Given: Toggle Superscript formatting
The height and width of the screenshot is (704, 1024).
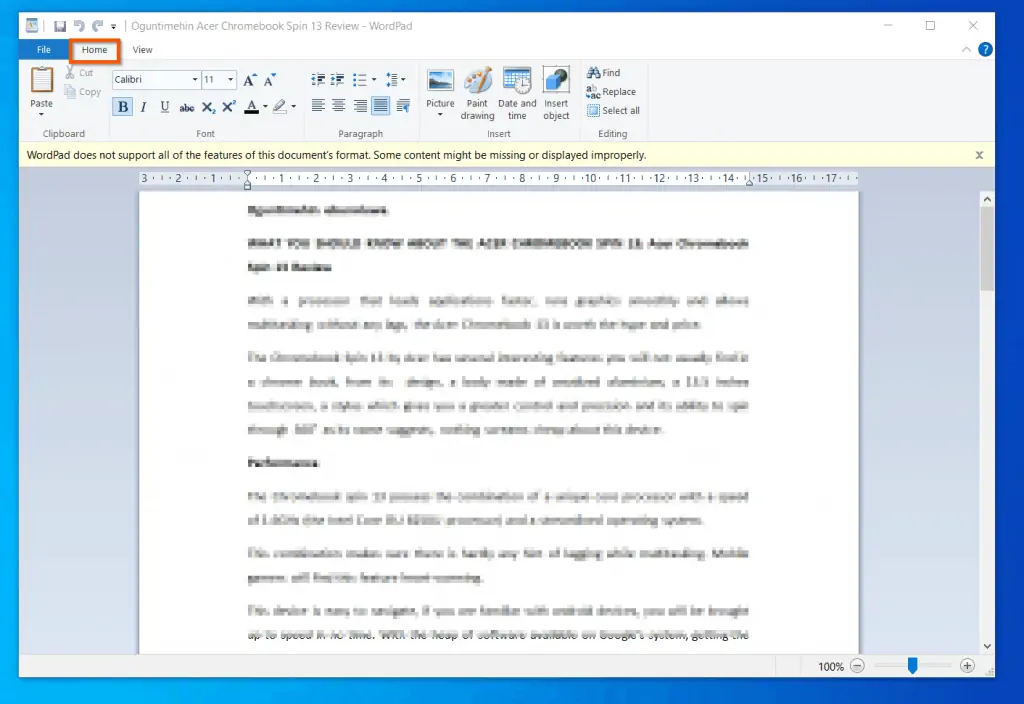Looking at the screenshot, I should (229, 106).
